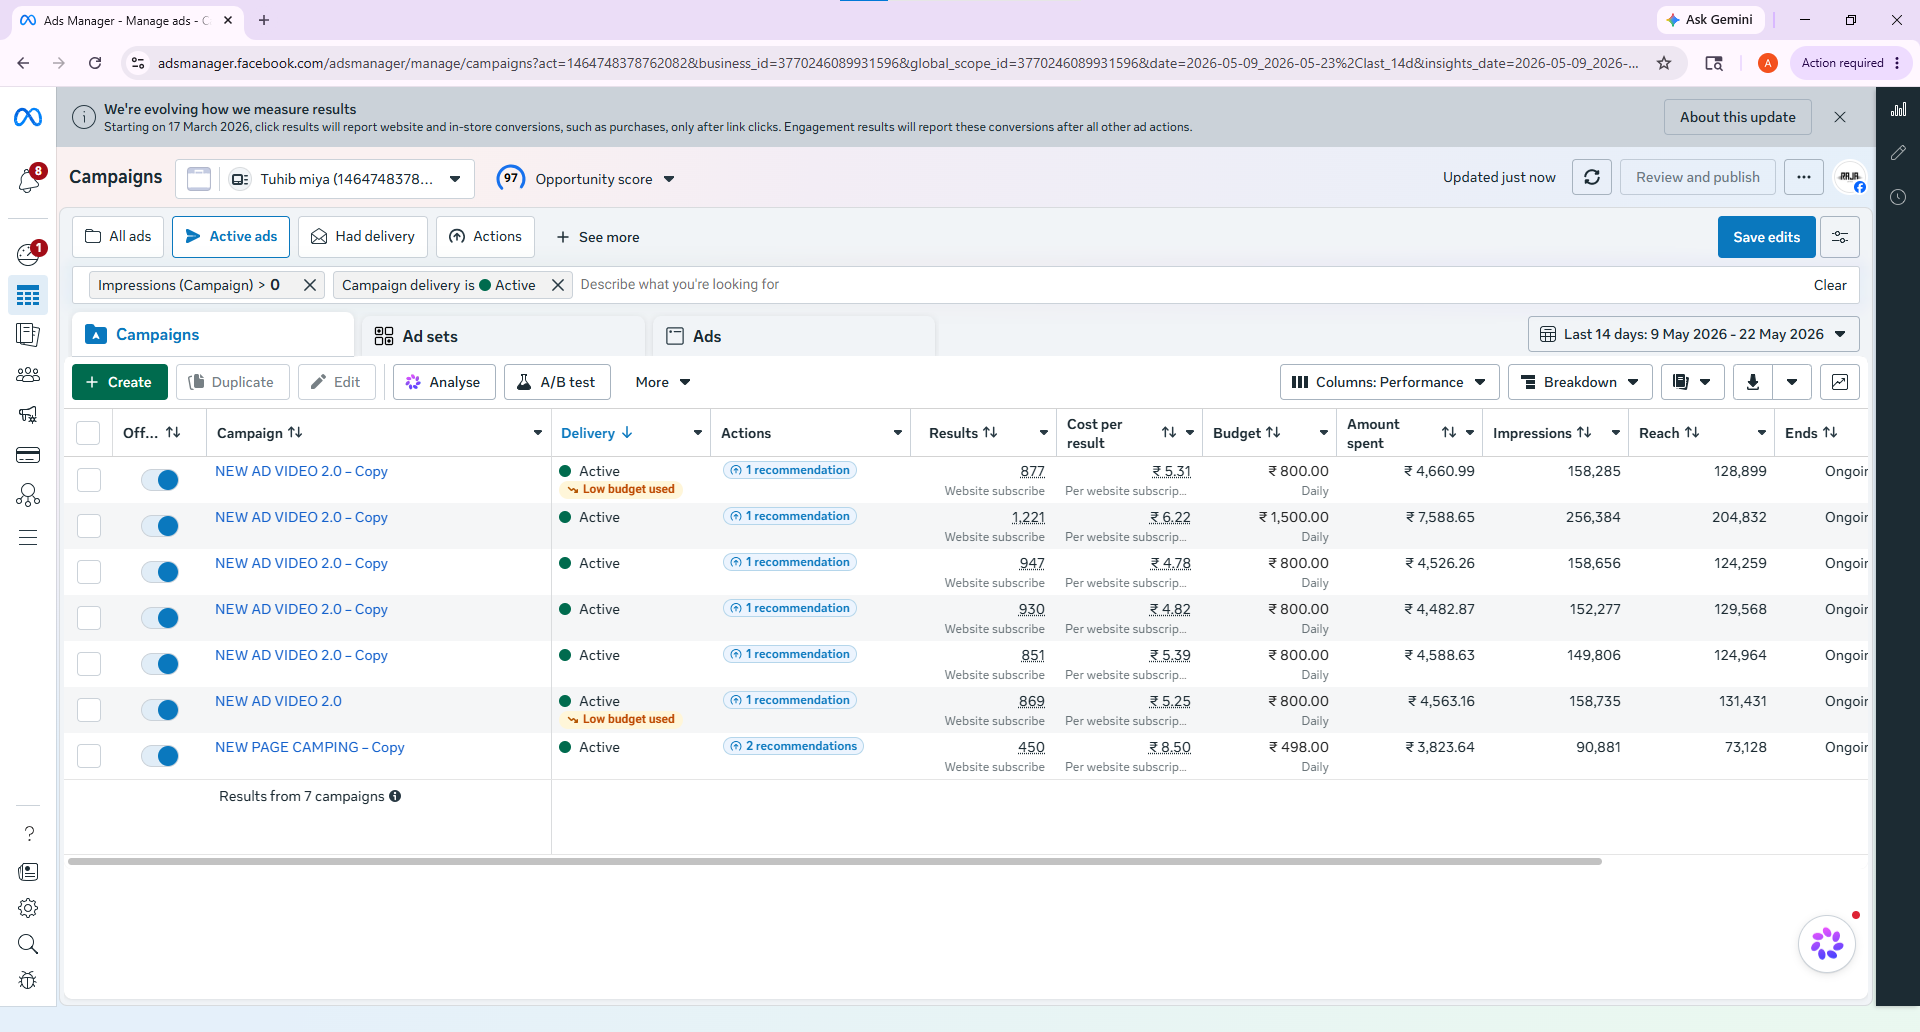Click the export download icon
The width and height of the screenshot is (1920, 1032).
point(1752,382)
